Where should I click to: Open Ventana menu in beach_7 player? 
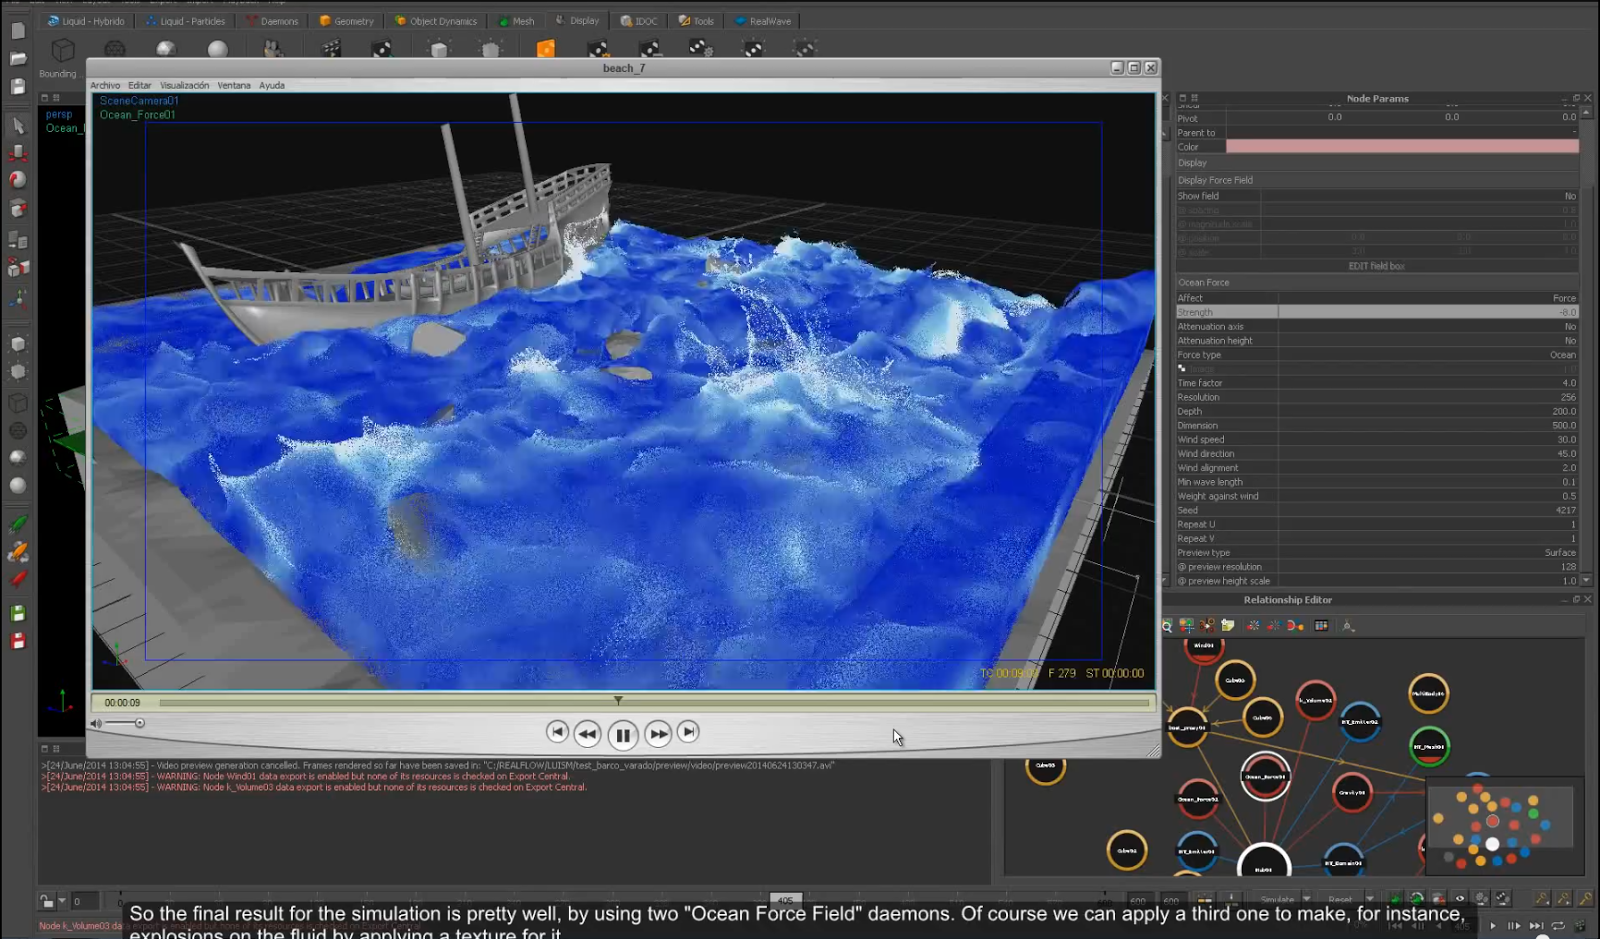(x=234, y=86)
